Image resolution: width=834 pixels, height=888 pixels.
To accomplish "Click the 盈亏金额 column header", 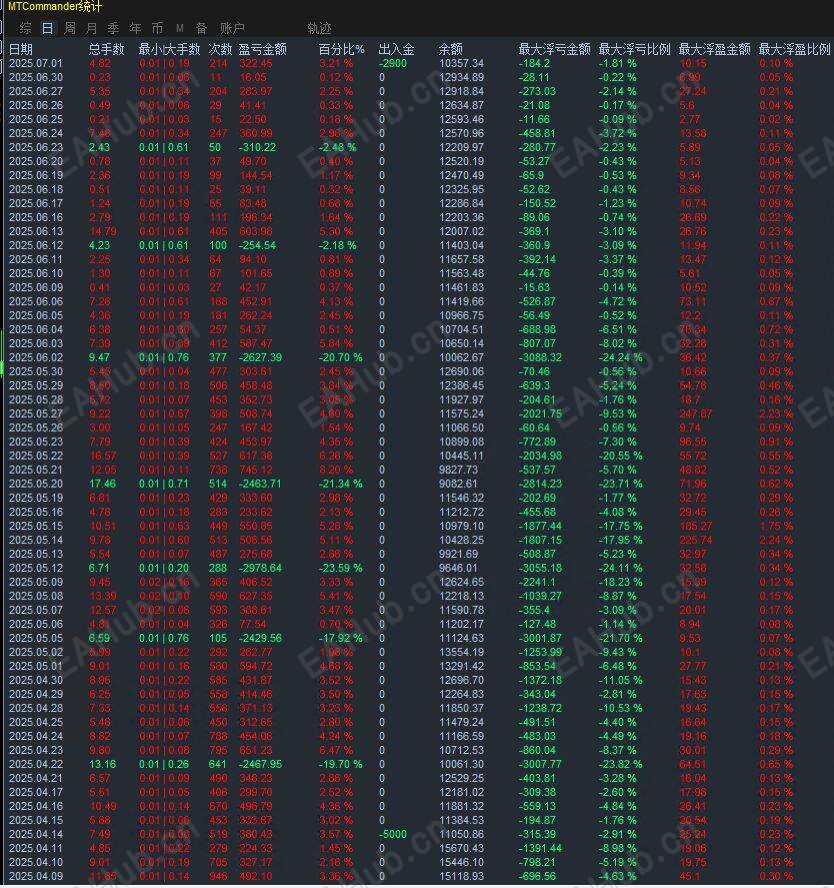I will pos(263,49).
